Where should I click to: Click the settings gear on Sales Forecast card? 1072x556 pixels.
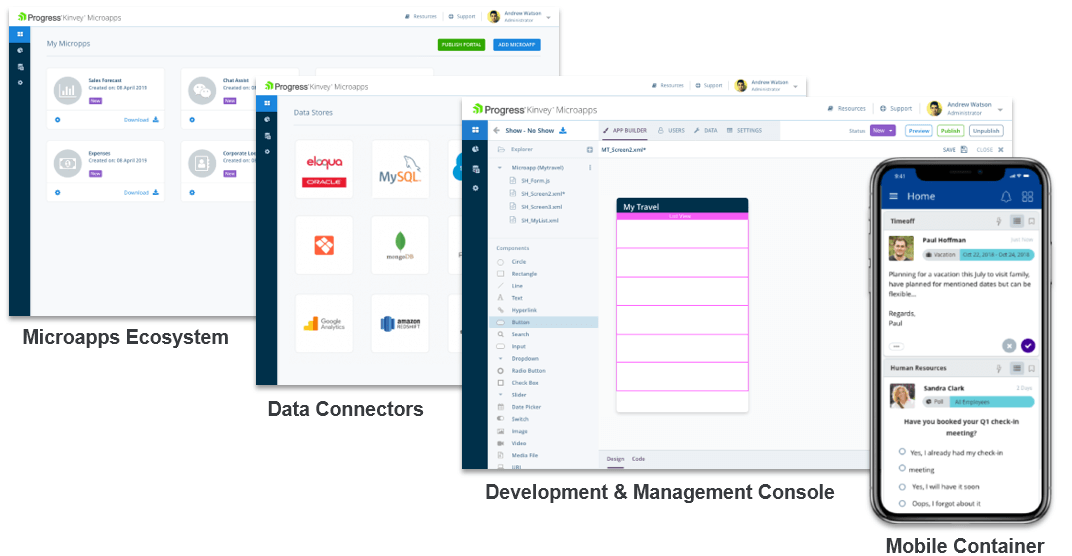click(57, 120)
